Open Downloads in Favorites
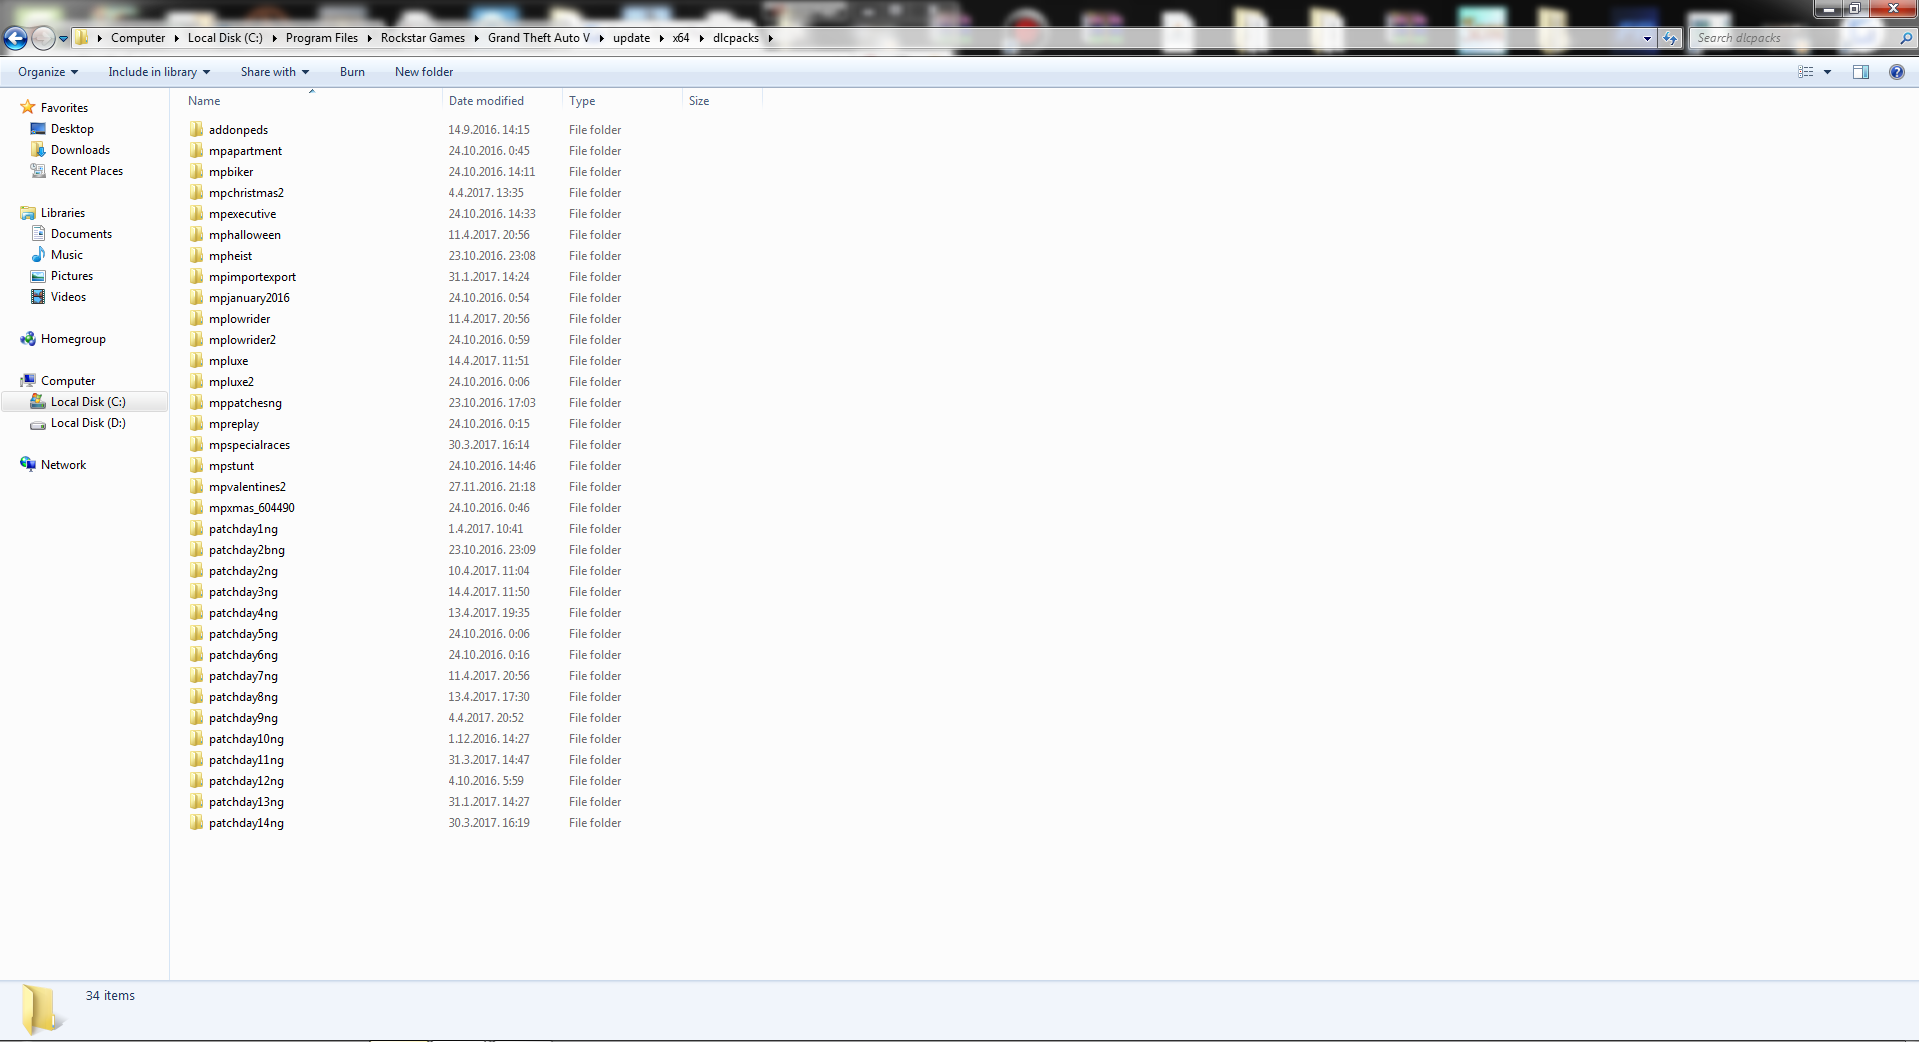Viewport: 1919px width, 1042px height. [x=80, y=150]
